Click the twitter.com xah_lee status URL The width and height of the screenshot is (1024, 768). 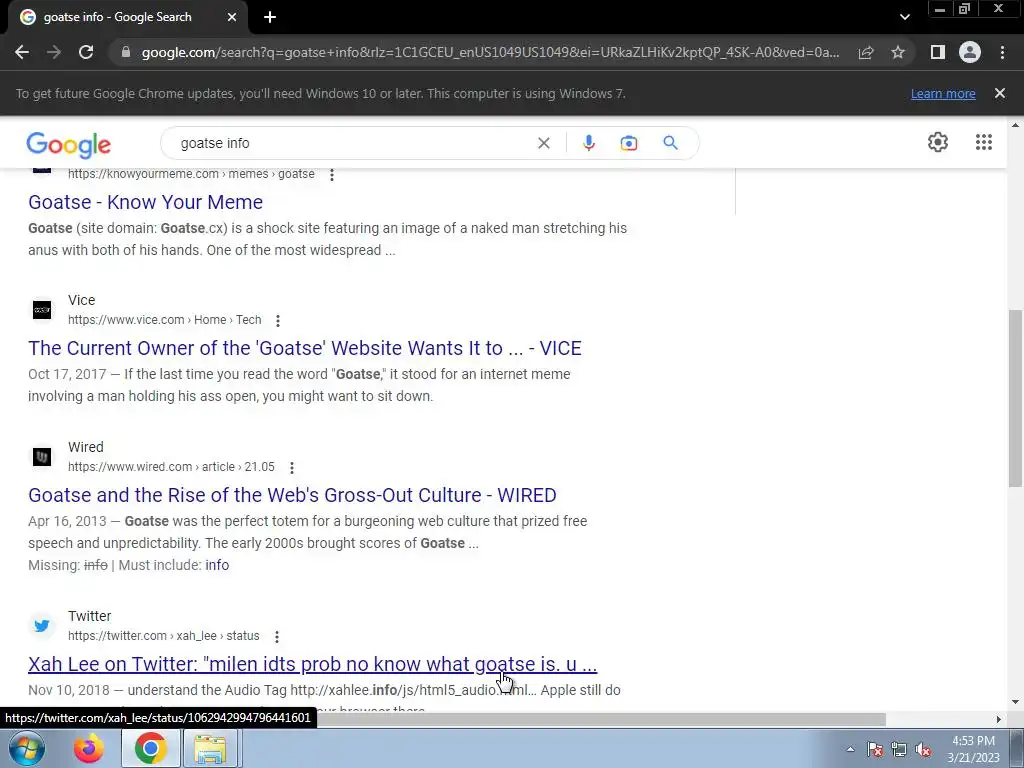pos(163,636)
